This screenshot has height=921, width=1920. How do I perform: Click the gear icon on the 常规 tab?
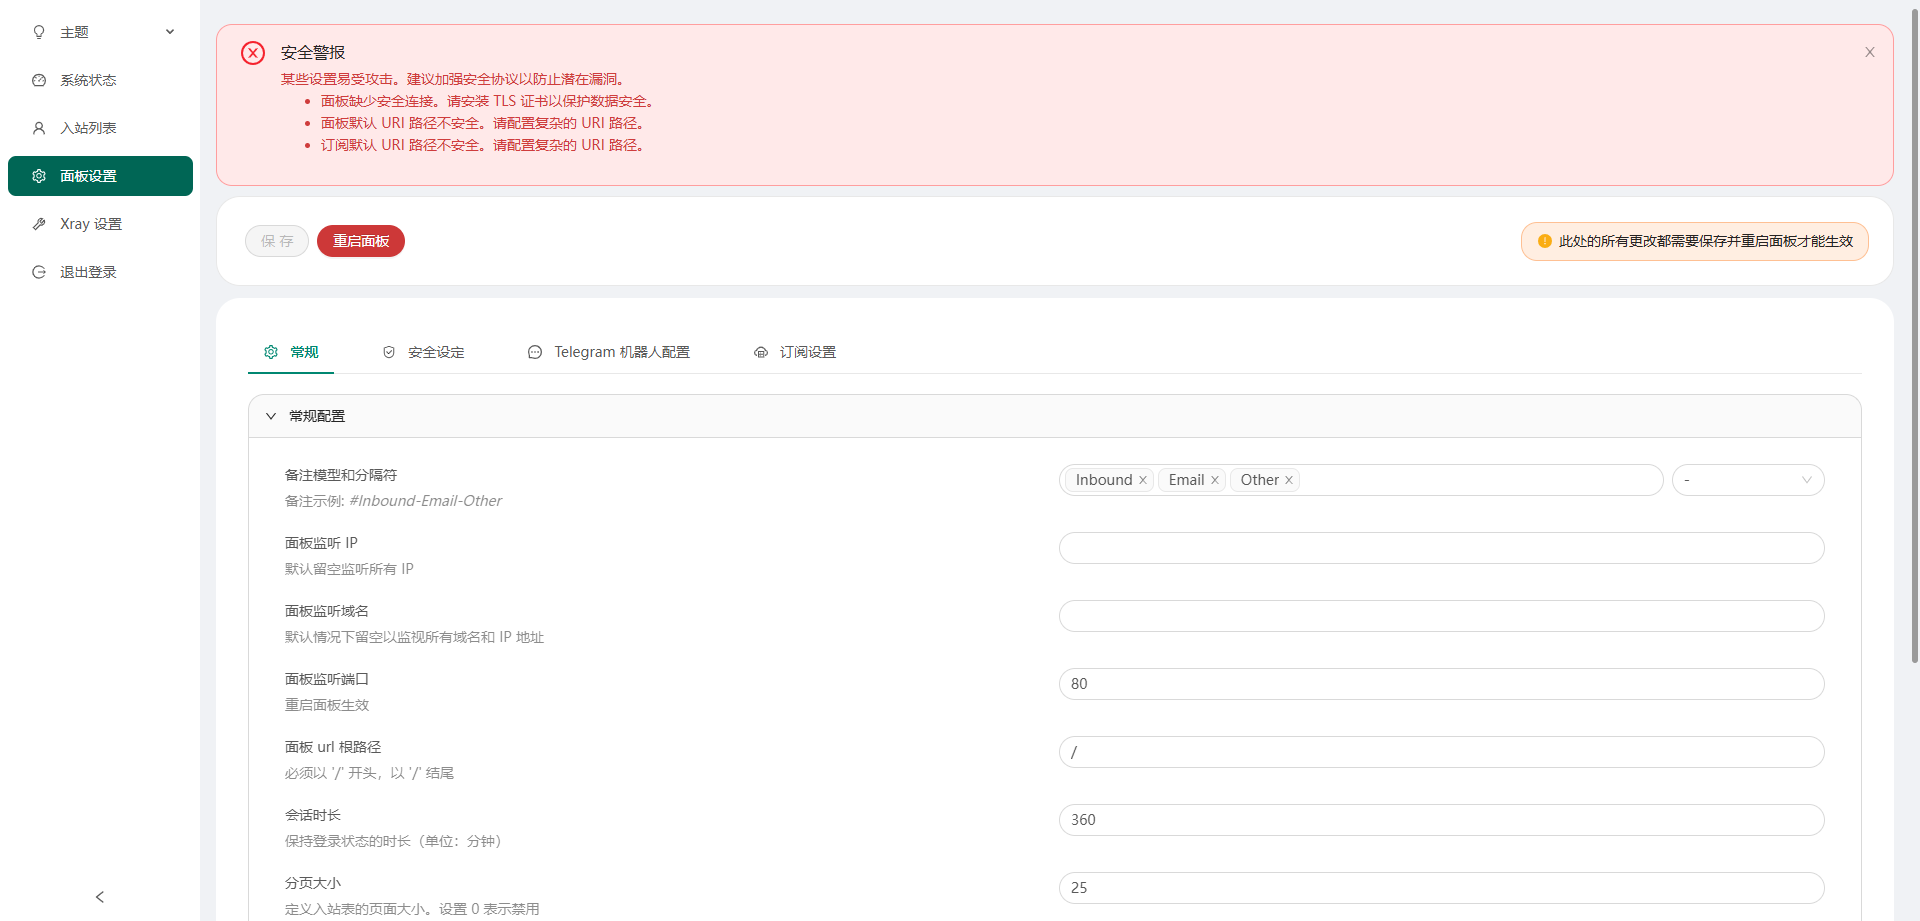tap(271, 352)
